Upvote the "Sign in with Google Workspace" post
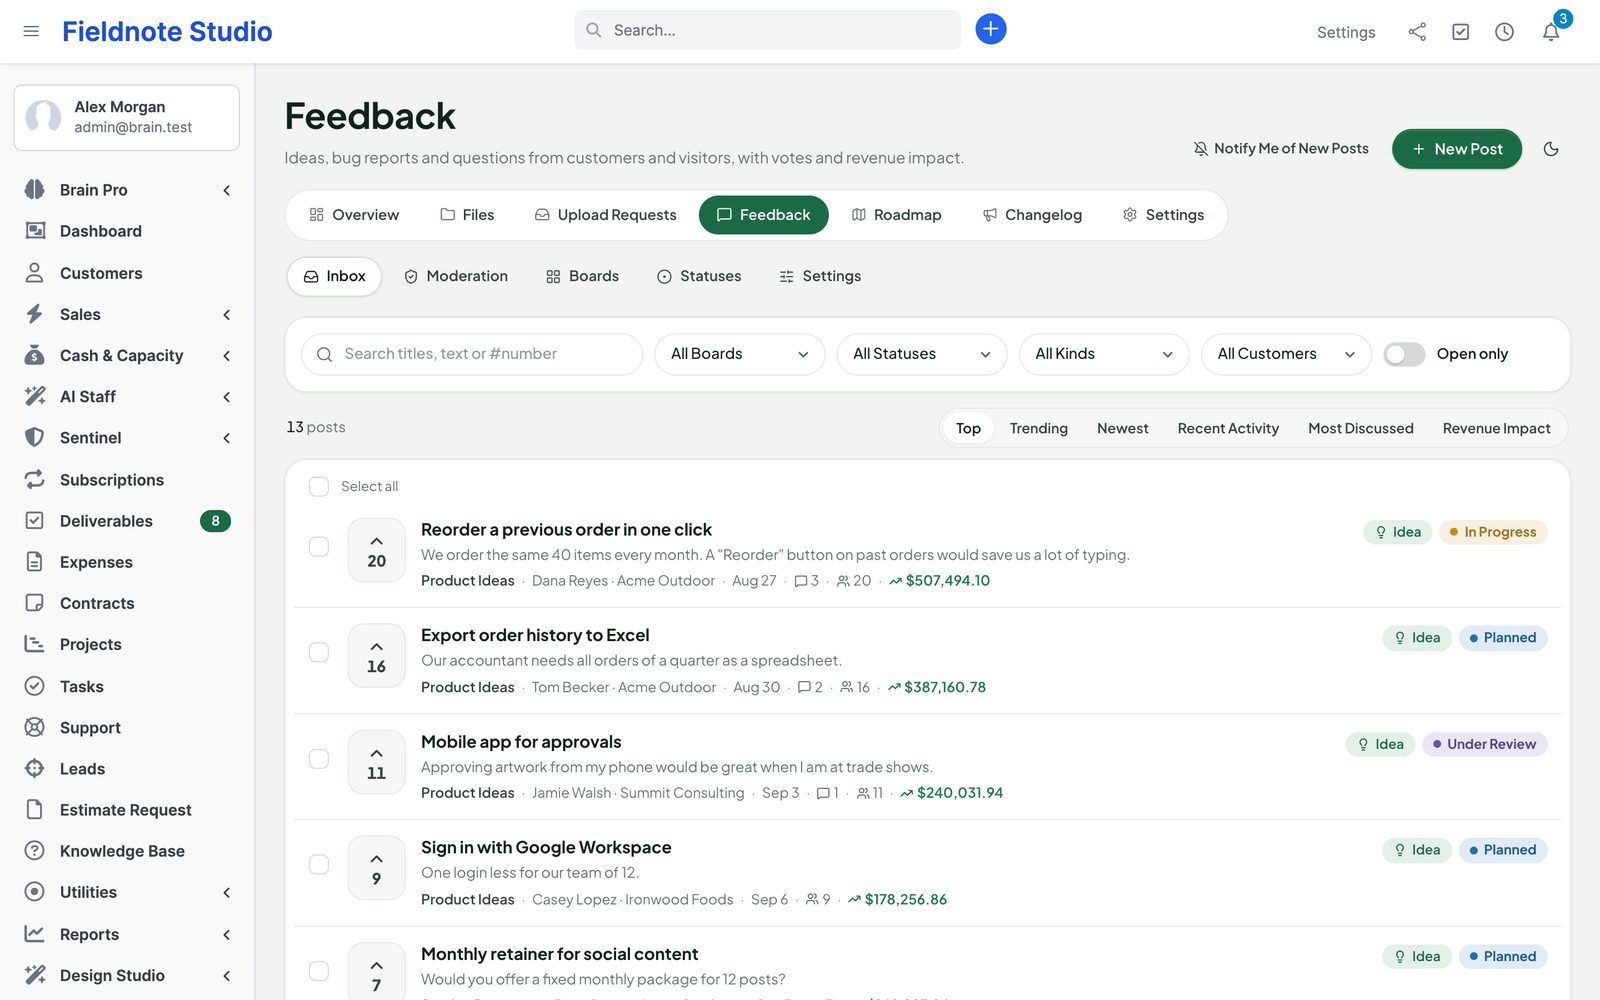Viewport: 1600px width, 1000px height. click(376, 868)
